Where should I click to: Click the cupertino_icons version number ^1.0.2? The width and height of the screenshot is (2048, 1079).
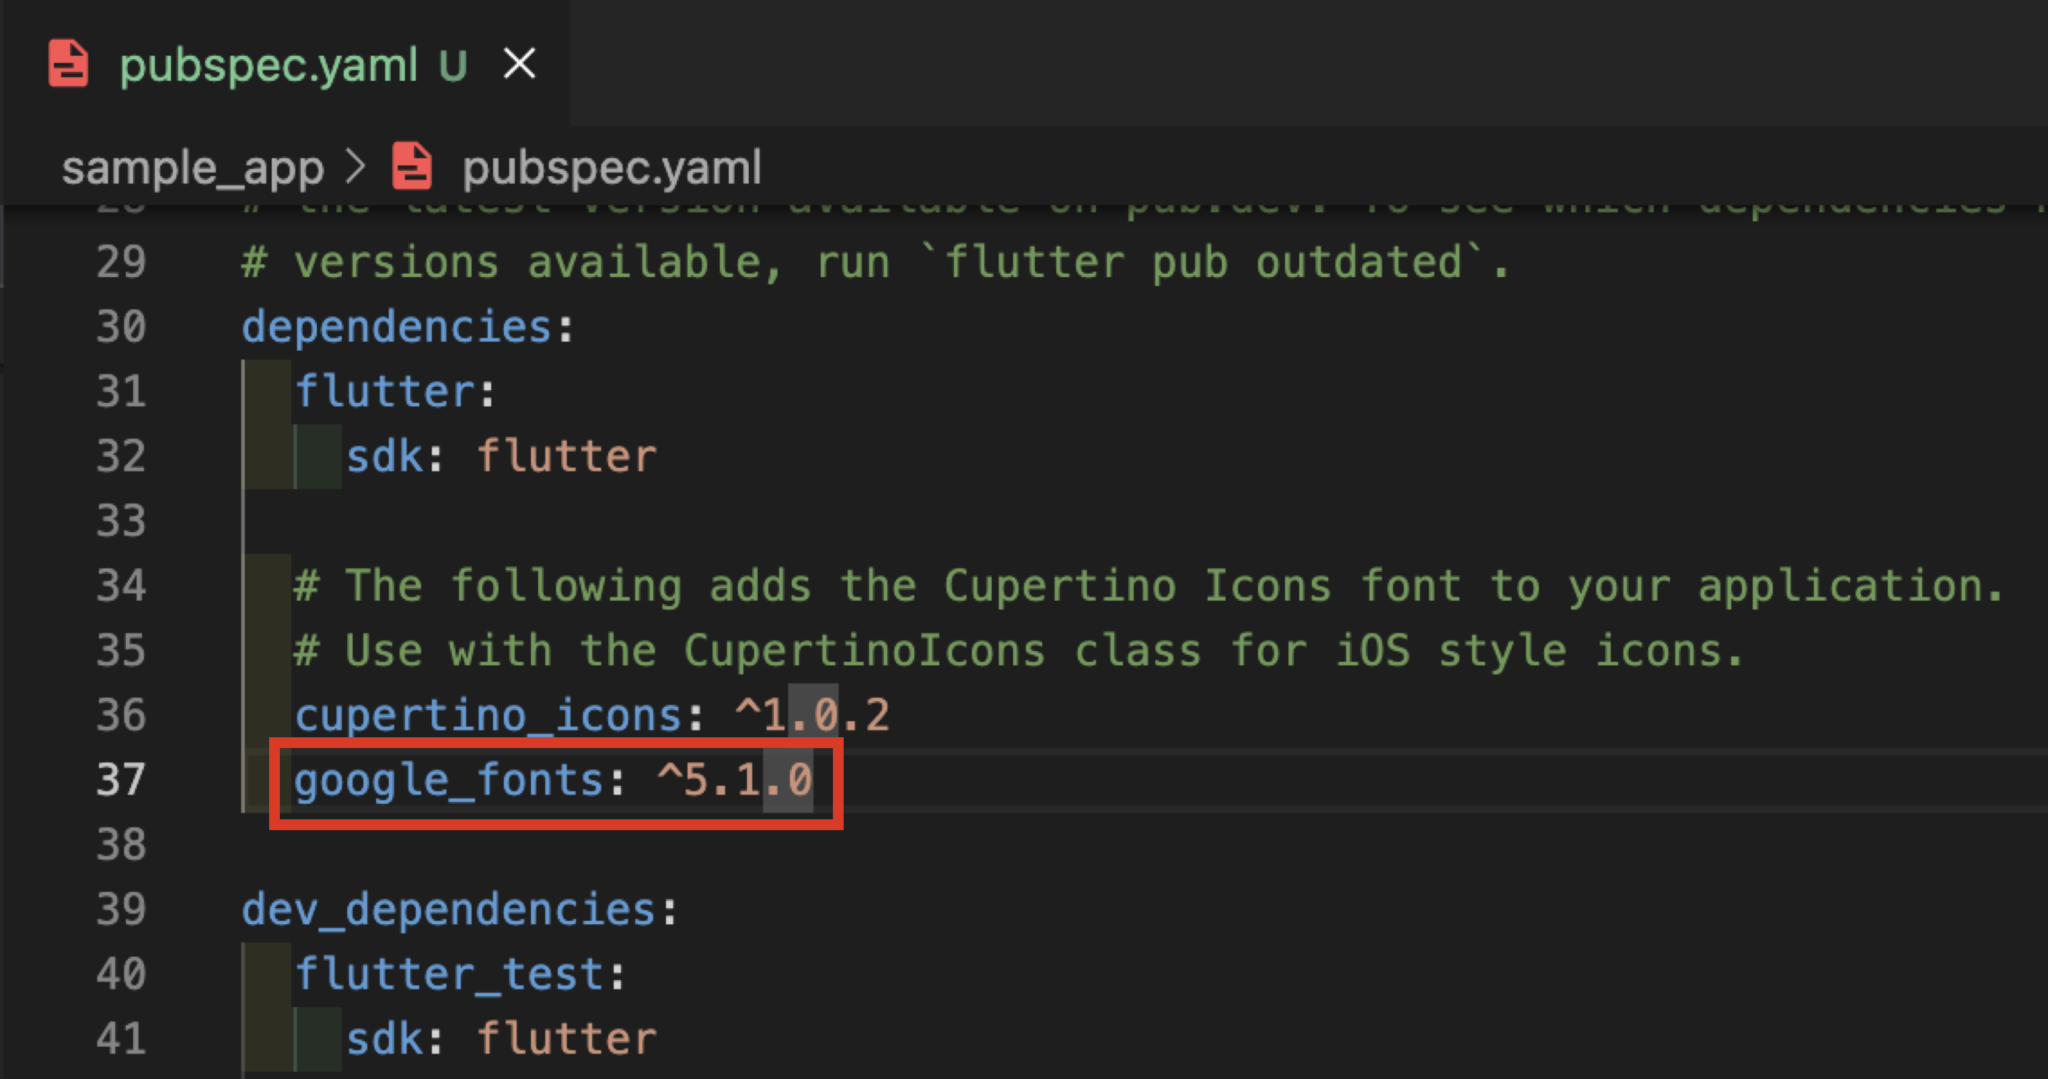coord(810,714)
